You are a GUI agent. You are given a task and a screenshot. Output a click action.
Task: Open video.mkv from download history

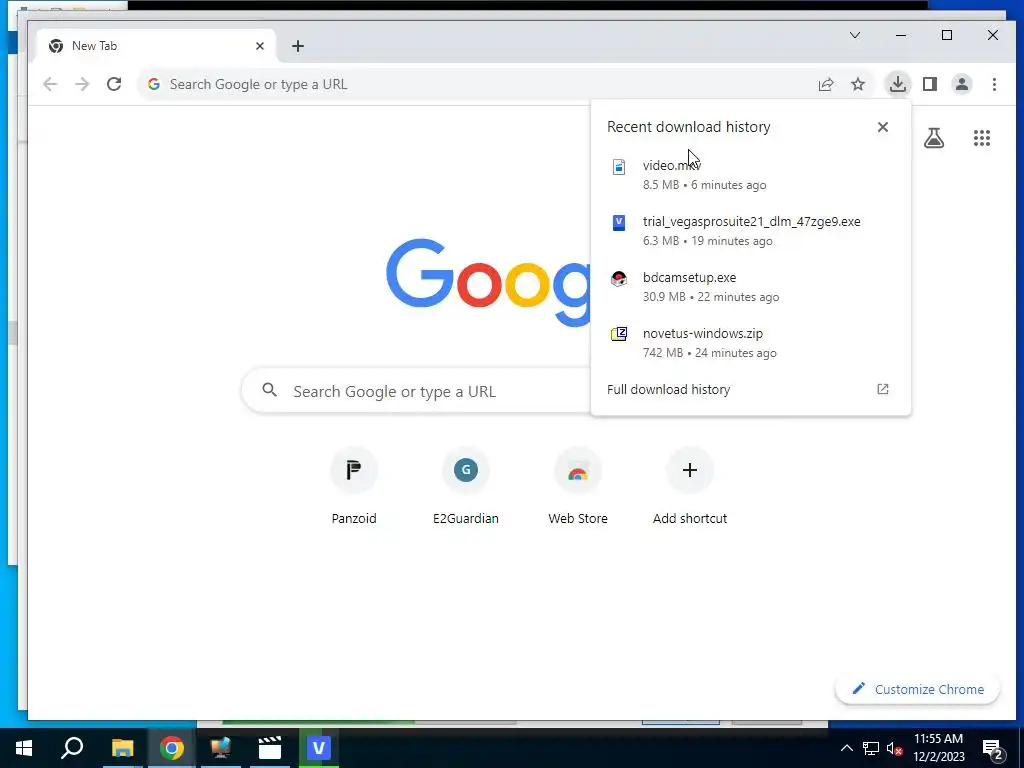click(x=751, y=175)
